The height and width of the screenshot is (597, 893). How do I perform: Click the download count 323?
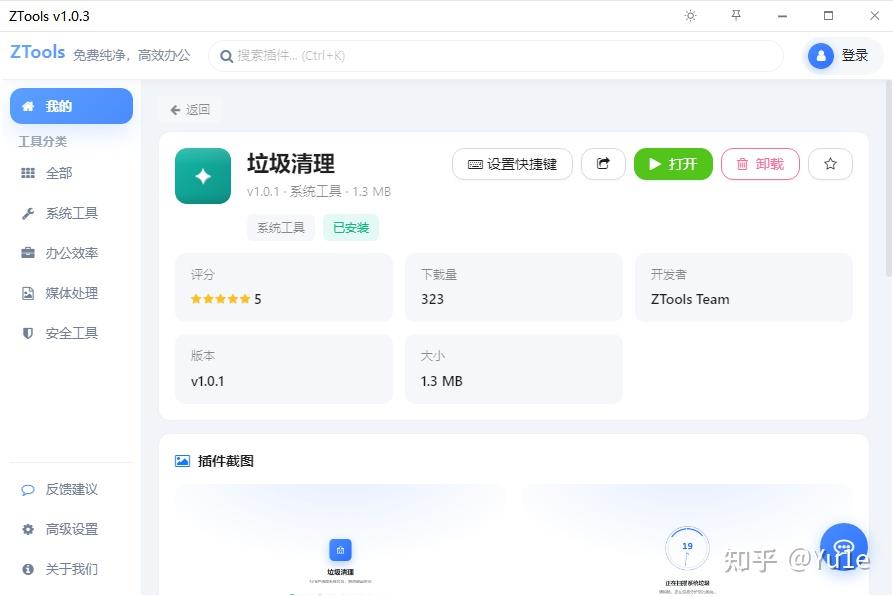(x=432, y=299)
